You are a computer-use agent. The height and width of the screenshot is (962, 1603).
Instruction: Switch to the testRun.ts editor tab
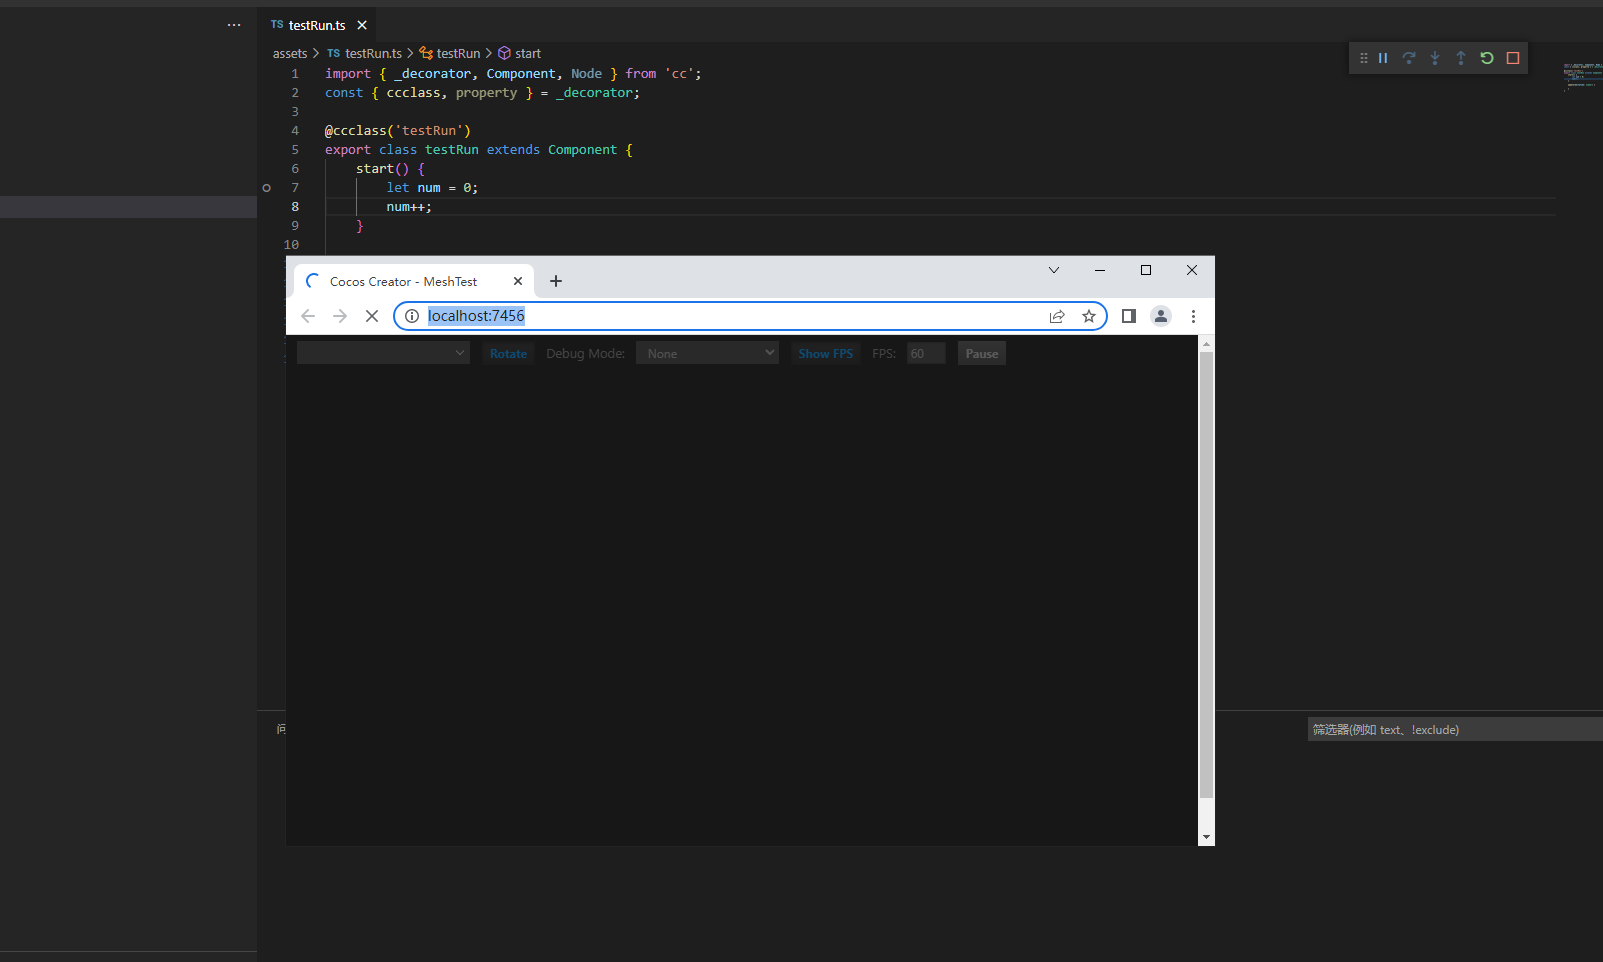coord(316,24)
